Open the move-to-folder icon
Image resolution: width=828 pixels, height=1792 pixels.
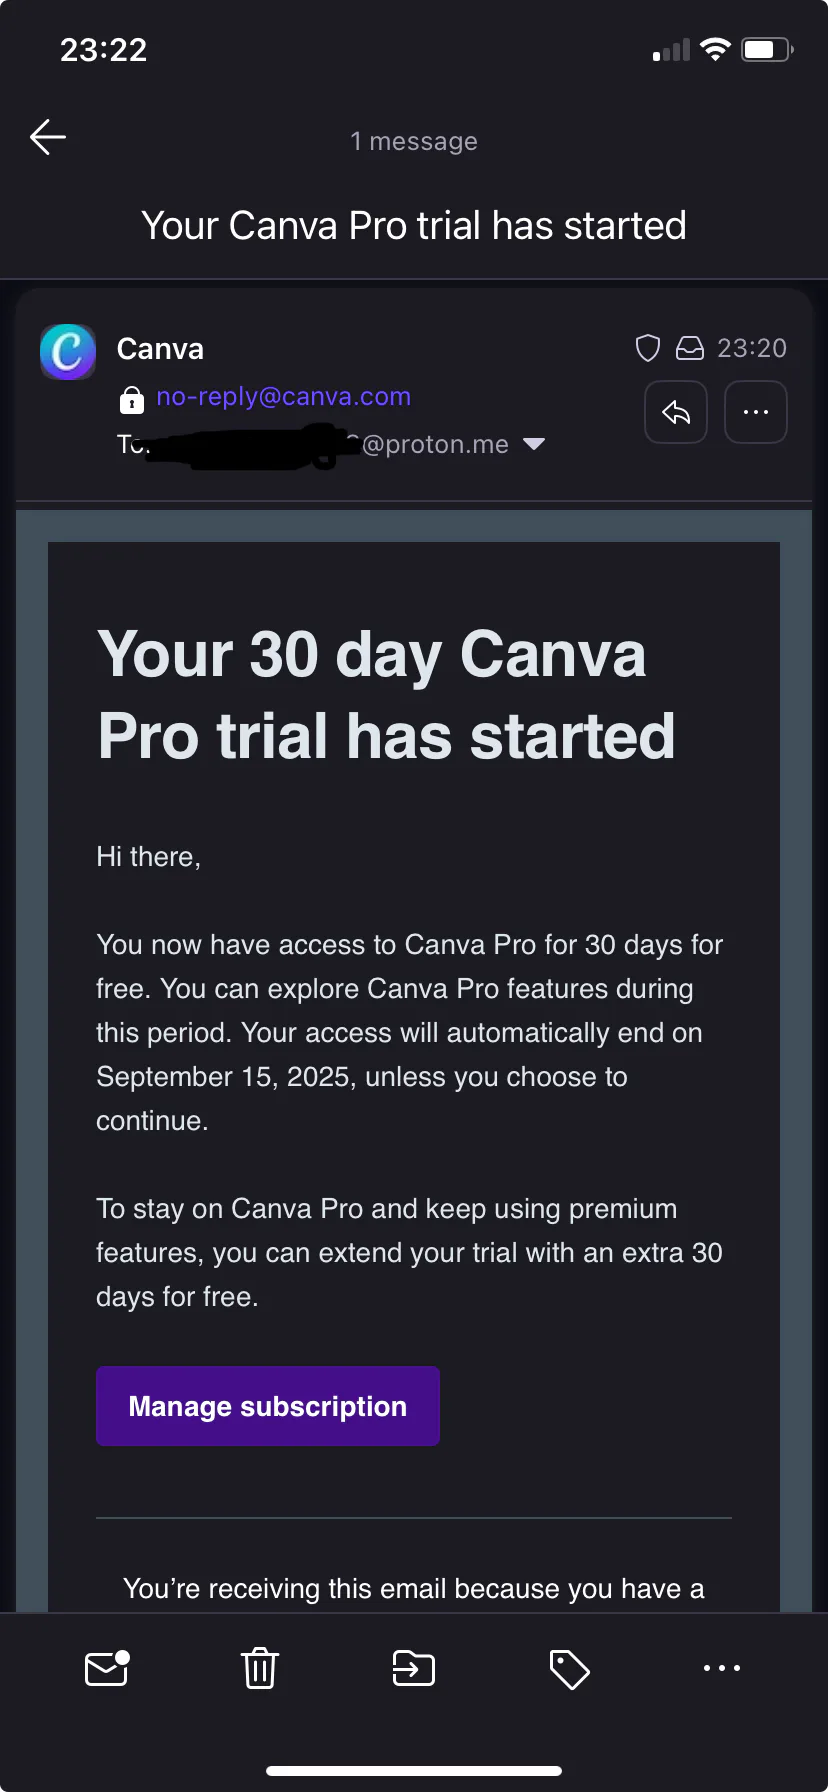coord(413,1668)
